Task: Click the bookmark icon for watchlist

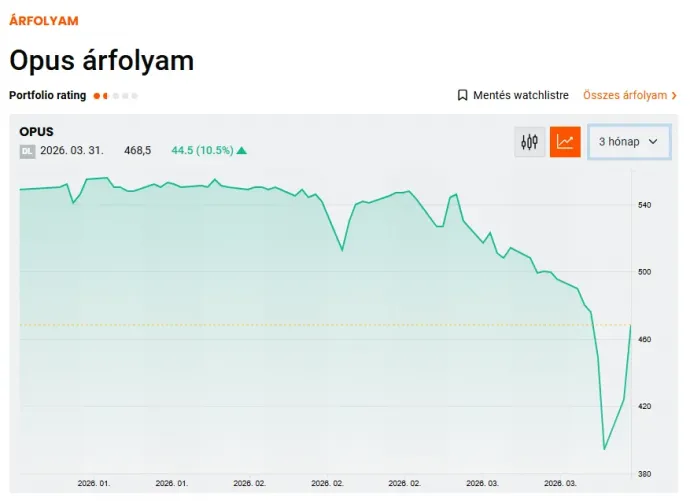Action: click(462, 96)
